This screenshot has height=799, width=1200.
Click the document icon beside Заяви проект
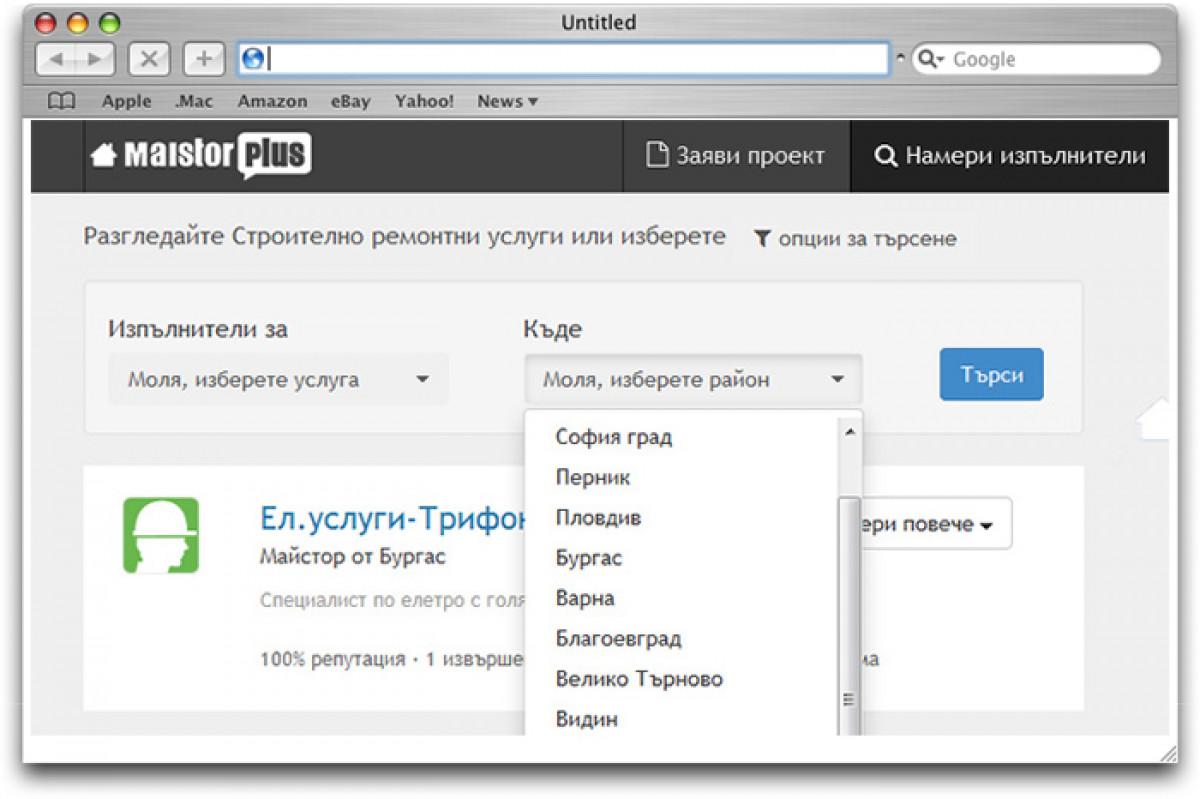tap(656, 155)
